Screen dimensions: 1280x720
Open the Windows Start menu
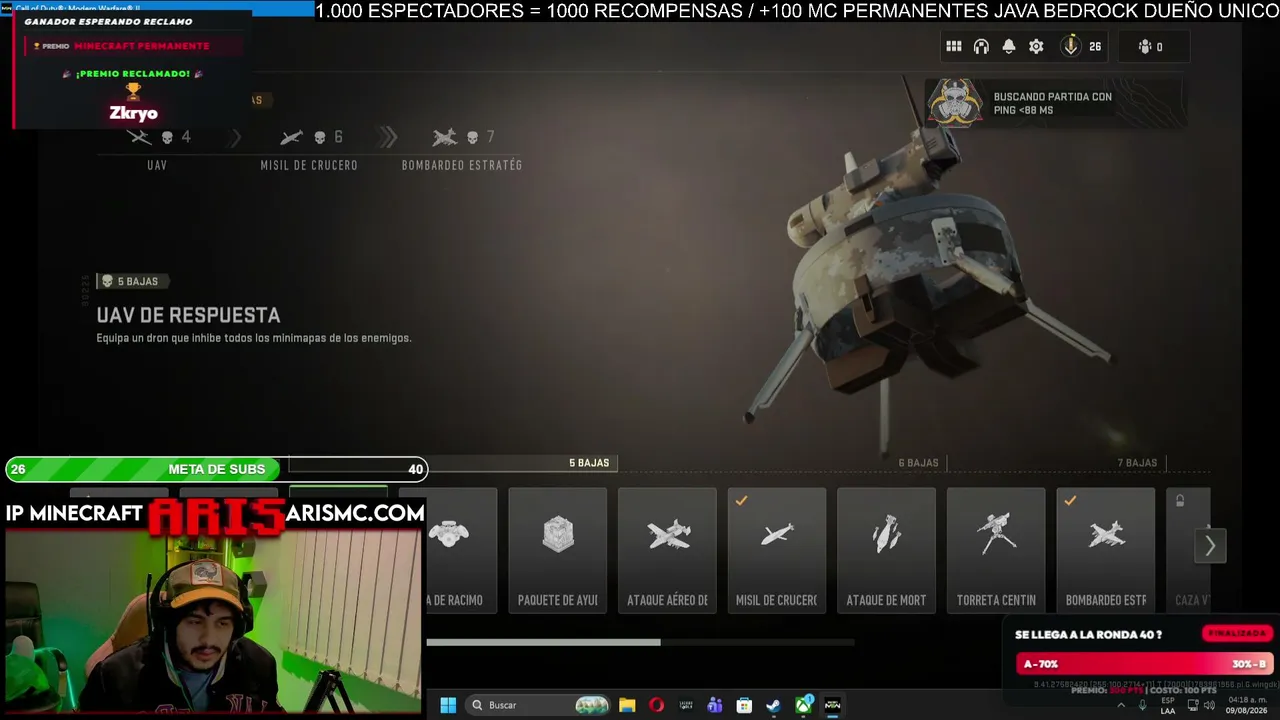[448, 705]
